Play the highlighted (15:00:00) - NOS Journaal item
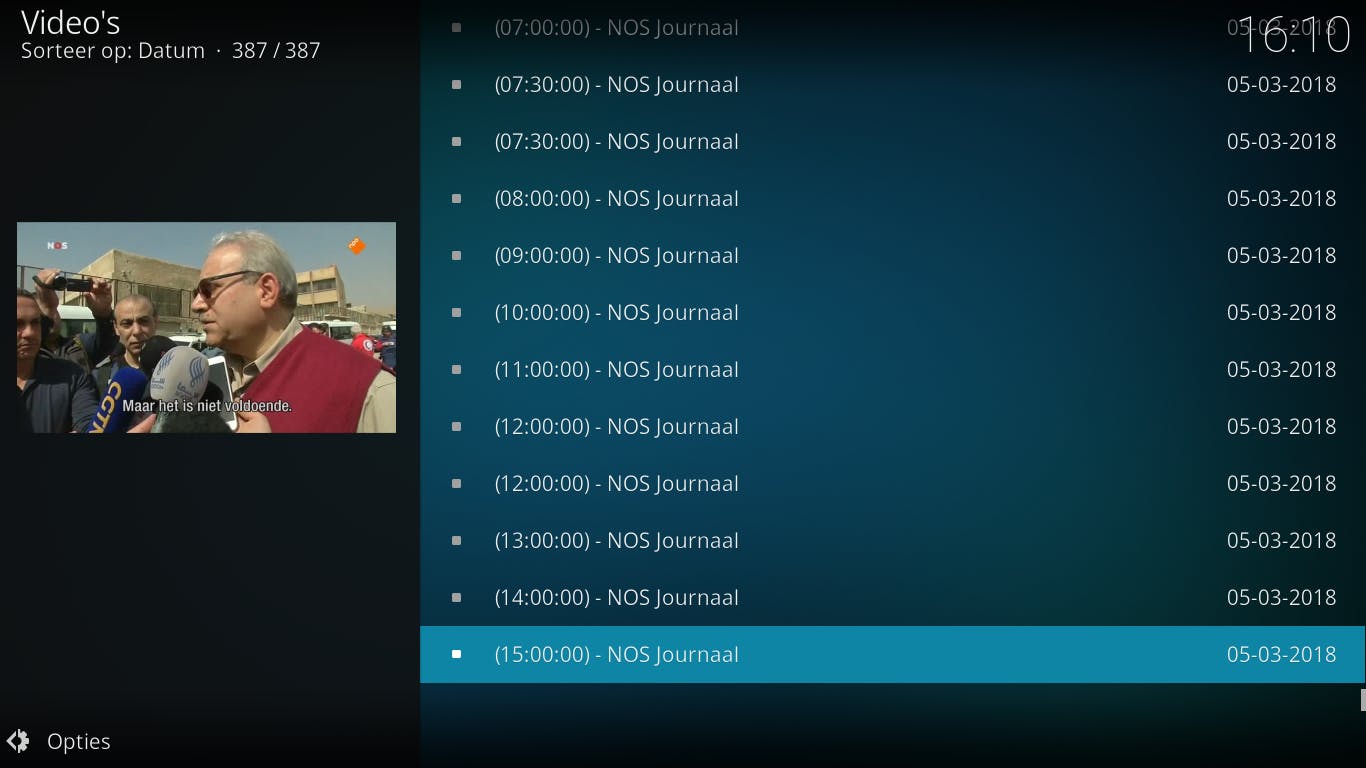This screenshot has width=1366, height=768. (x=892, y=654)
